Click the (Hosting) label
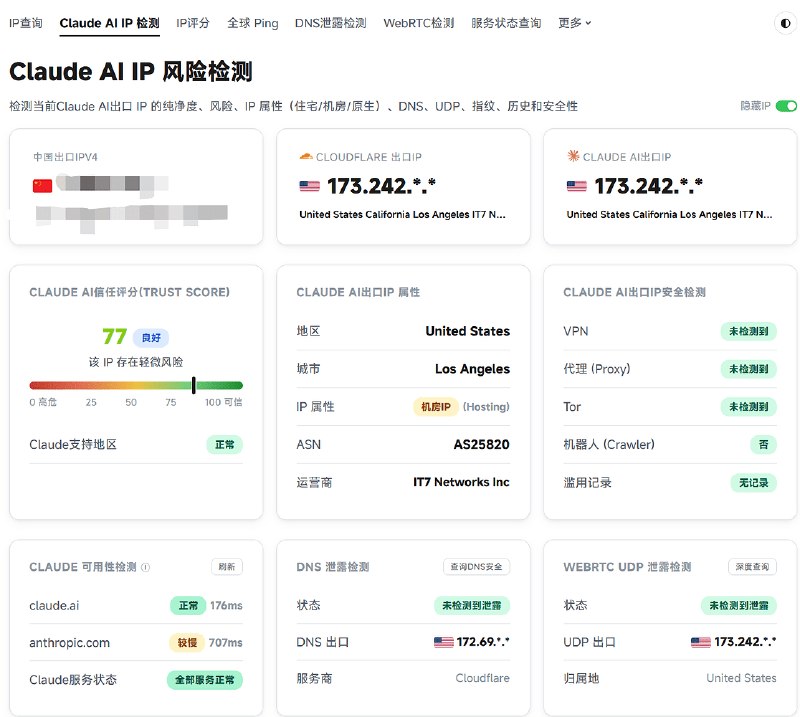This screenshot has height=717, width=800. coord(486,407)
